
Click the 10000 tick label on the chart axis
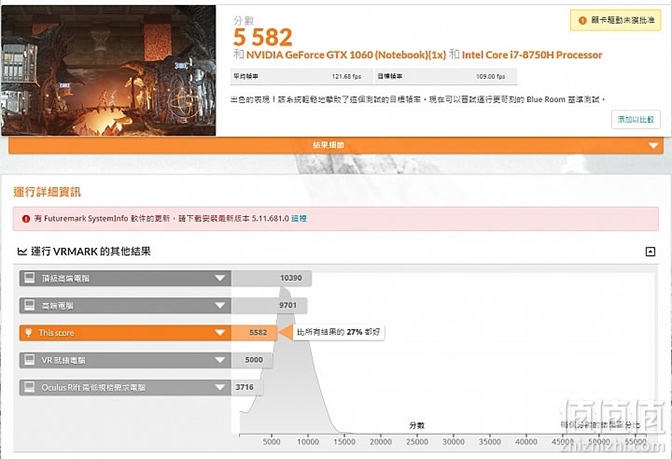click(308, 441)
